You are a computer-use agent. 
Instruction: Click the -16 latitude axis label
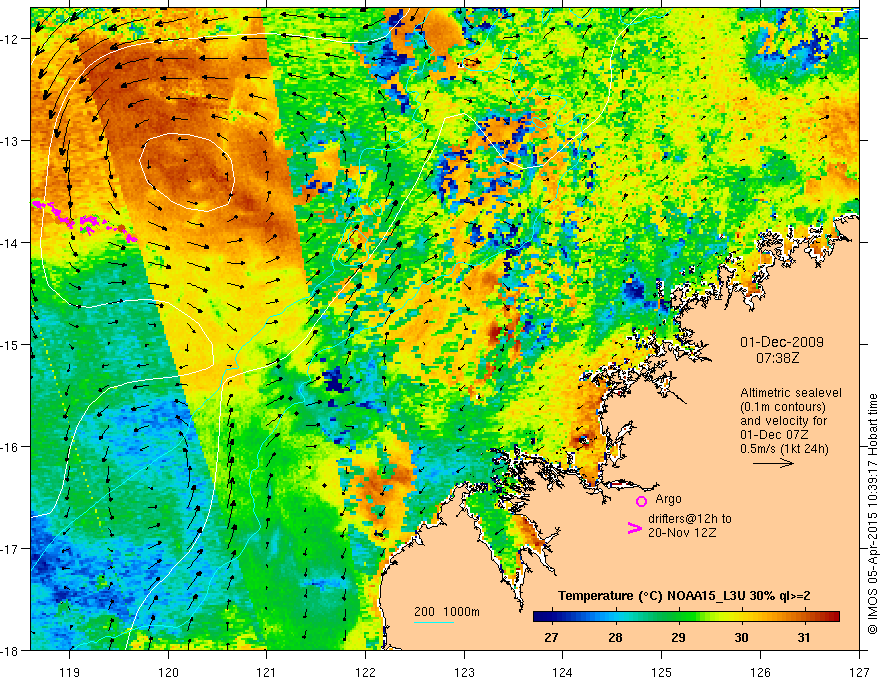(x=11, y=447)
